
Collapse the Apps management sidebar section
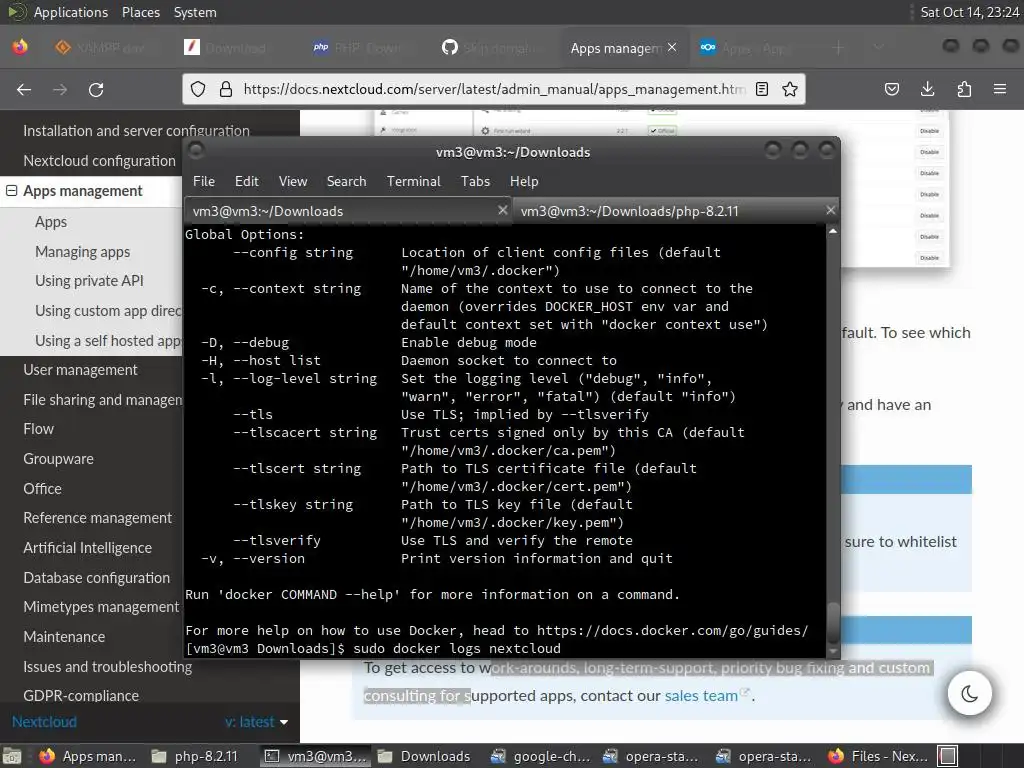point(11,191)
